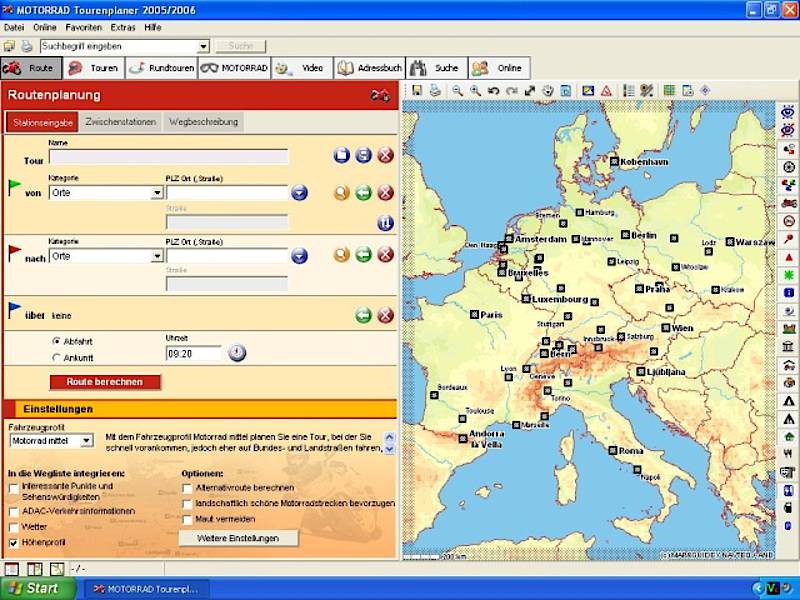Uncheck the Höhenprofil checkbox
Image resolution: width=800 pixels, height=600 pixels.
click(14, 543)
